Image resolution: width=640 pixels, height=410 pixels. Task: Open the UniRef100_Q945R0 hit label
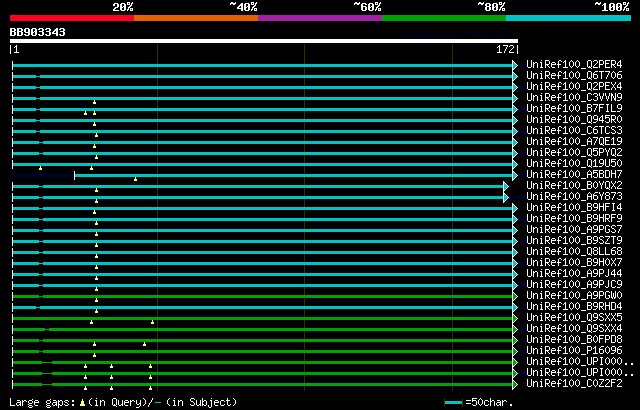click(574, 120)
